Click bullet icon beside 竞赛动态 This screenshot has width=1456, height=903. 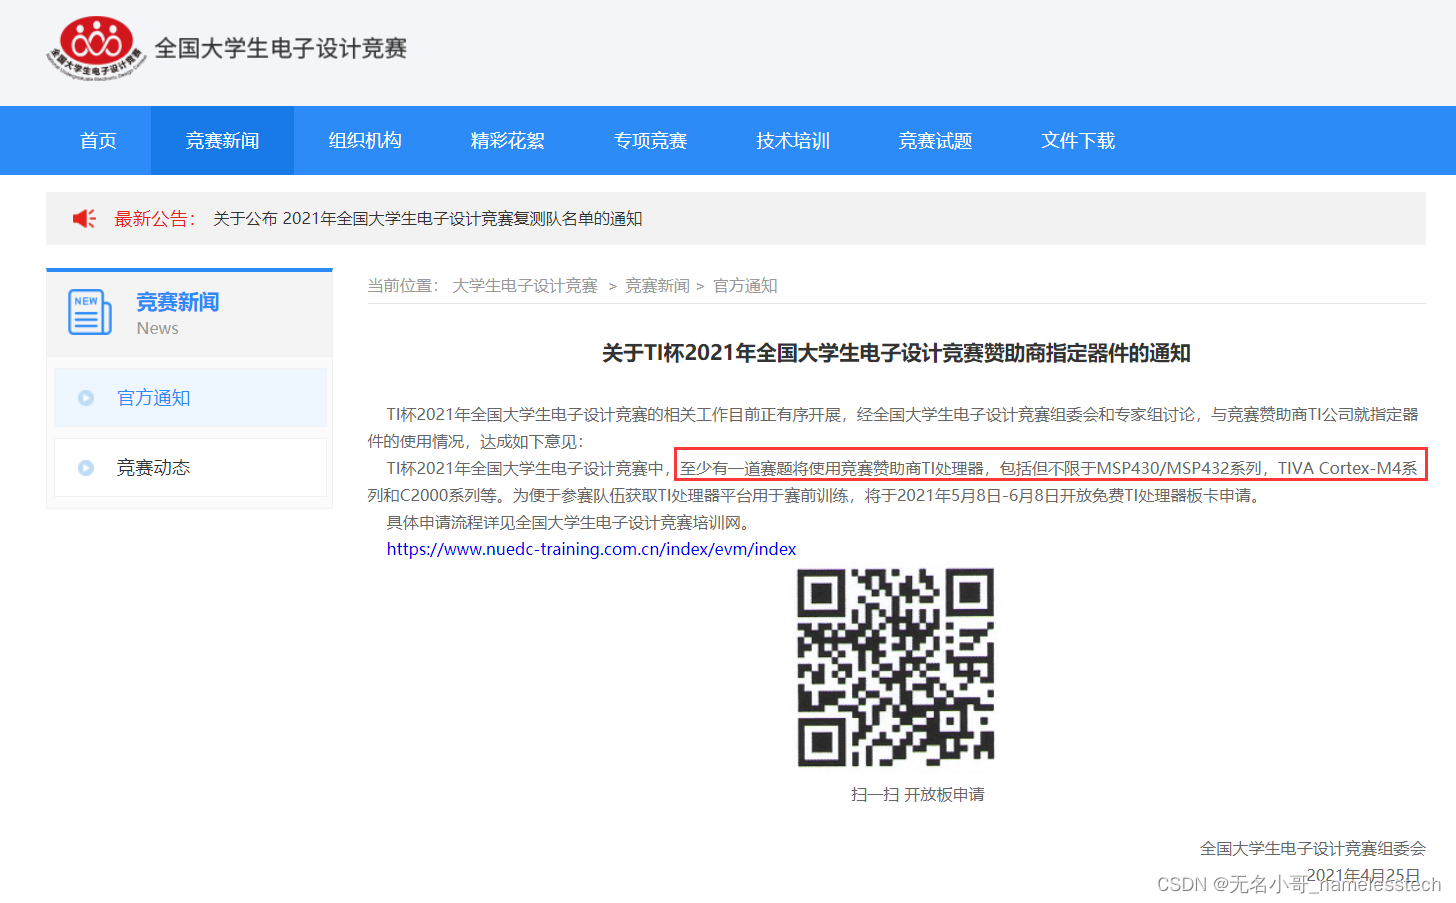click(x=86, y=468)
